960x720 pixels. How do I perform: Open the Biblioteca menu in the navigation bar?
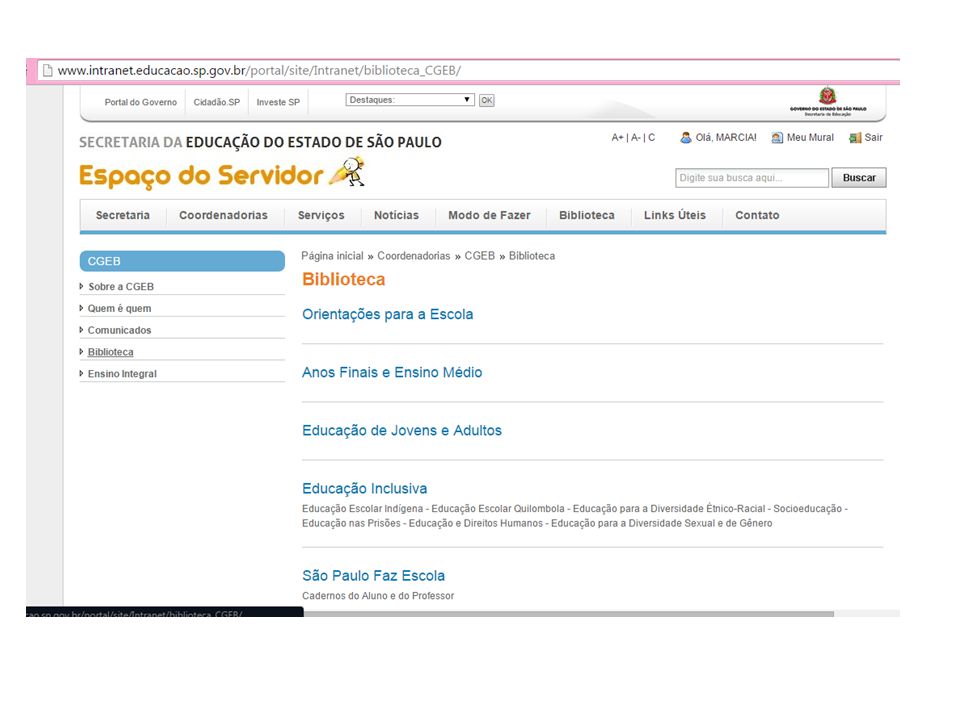[x=587, y=216]
